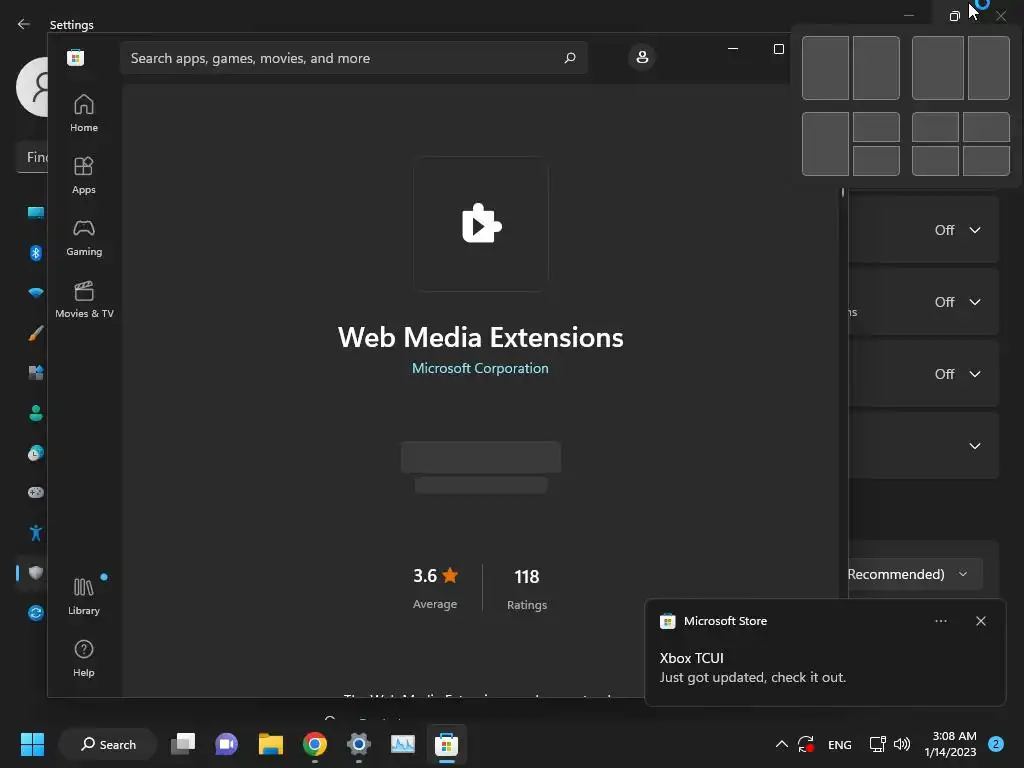Snap to top-left quadrant of four-zone layout
This screenshot has height=768, width=1024.
(x=935, y=127)
